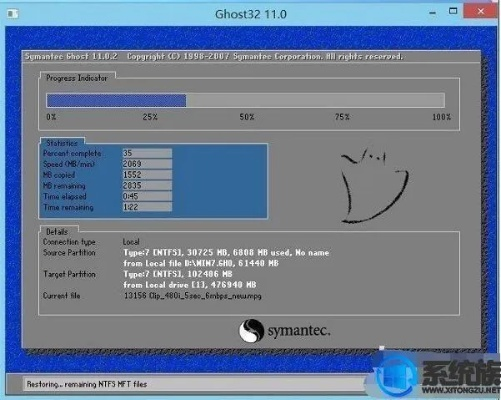Click target partition line with 102406 MB
501x400 pixels.
(178, 274)
